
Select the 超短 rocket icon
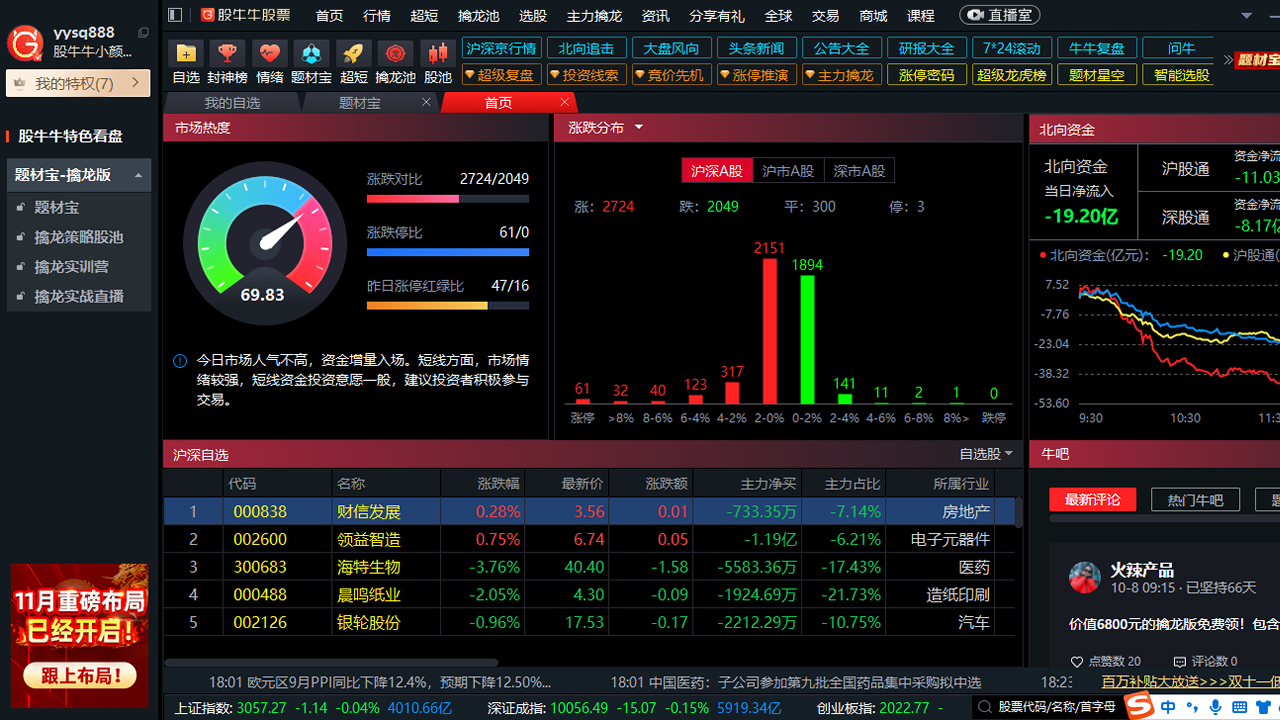tap(353, 53)
